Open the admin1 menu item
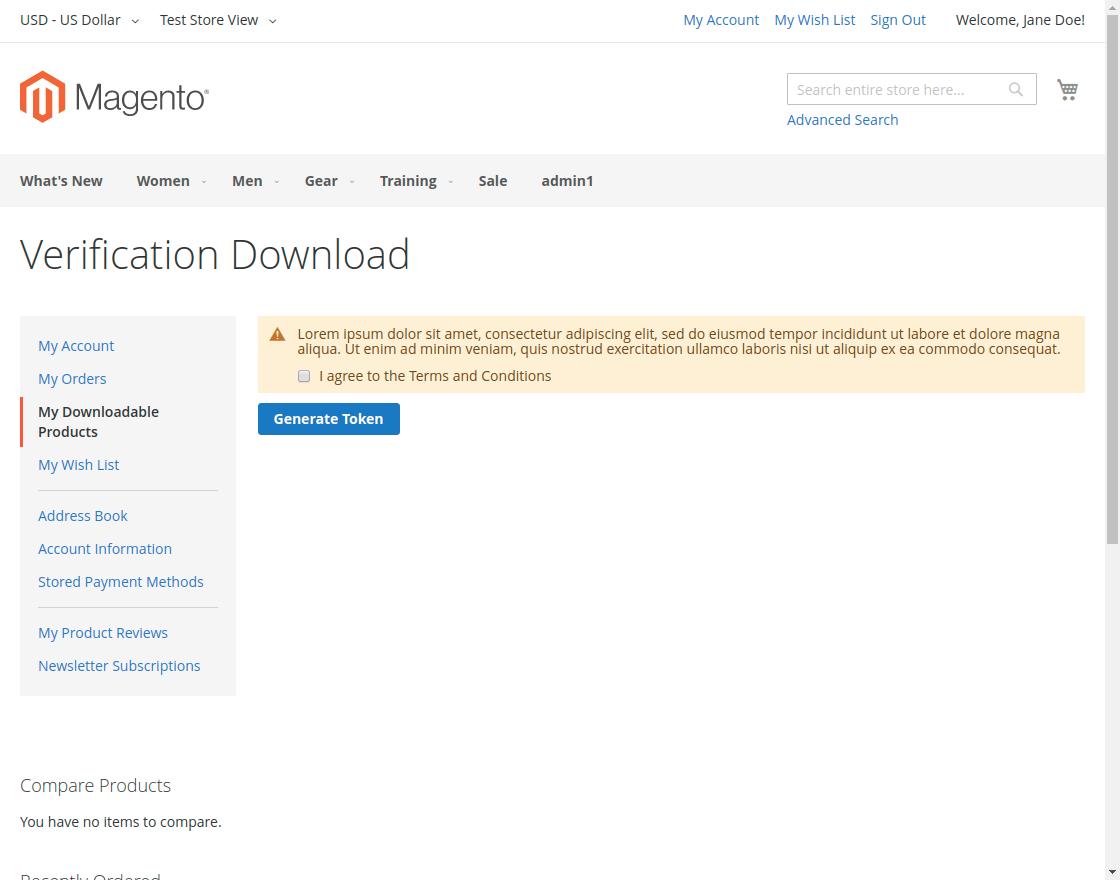The width and height of the screenshot is (1120, 880). coord(567,181)
